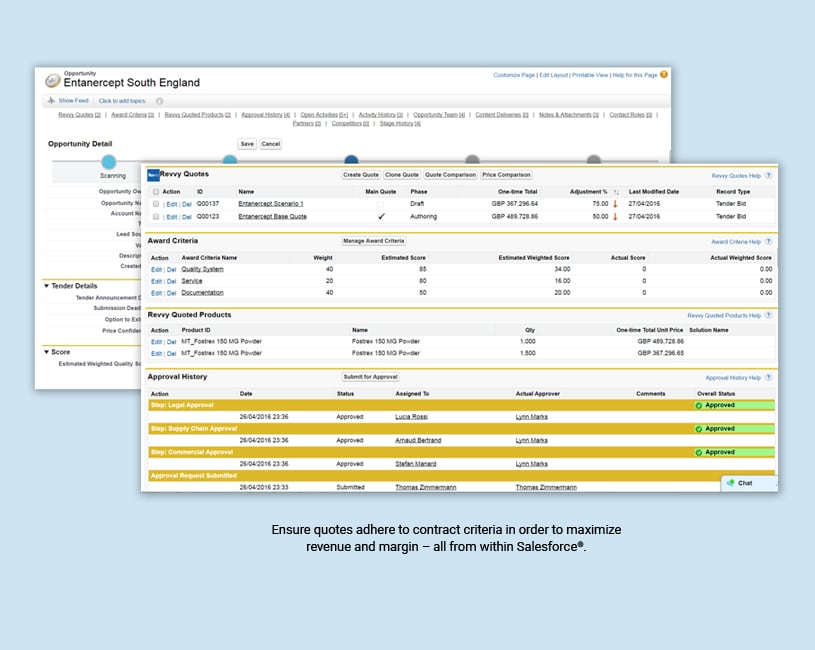The width and height of the screenshot is (815, 650).
Task: Open Revvy Quoted Products Help question icon
Action: point(768,315)
